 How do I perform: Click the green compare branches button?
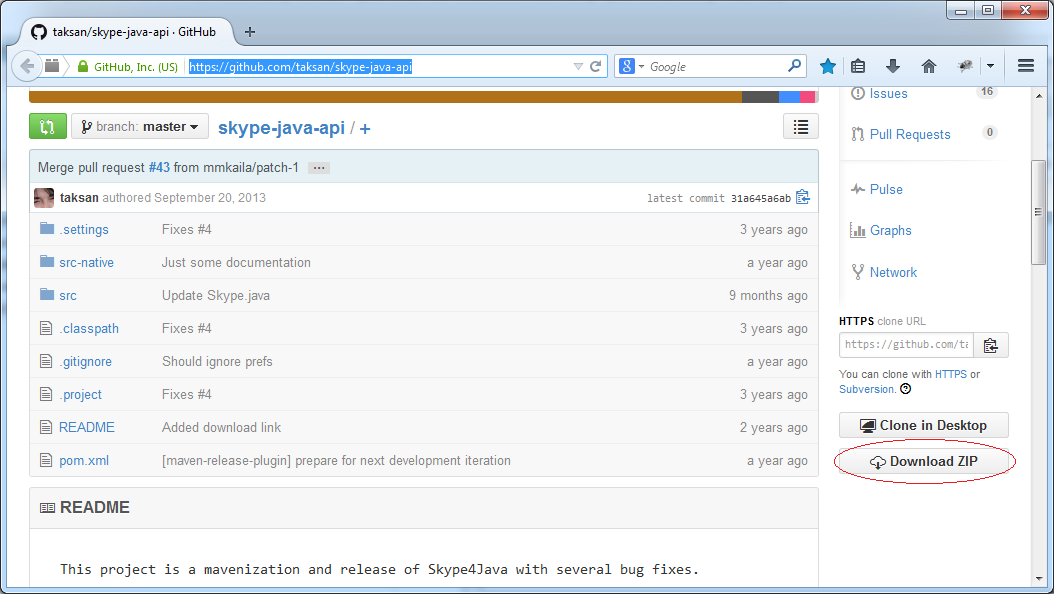pos(48,126)
